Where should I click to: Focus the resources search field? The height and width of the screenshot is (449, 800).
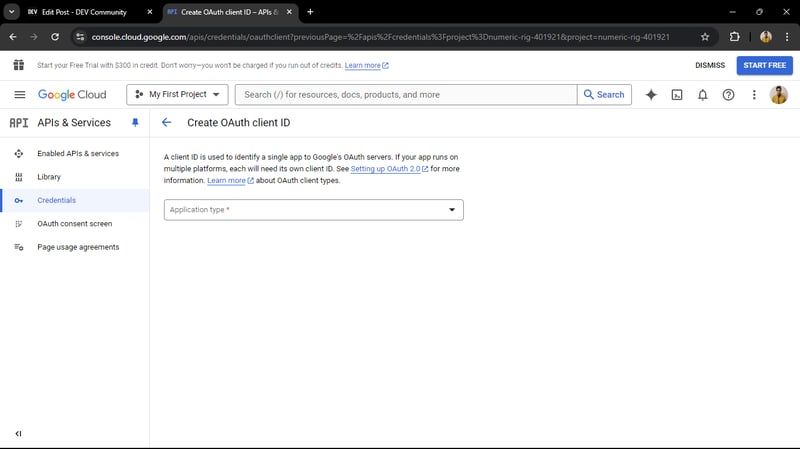coord(406,94)
